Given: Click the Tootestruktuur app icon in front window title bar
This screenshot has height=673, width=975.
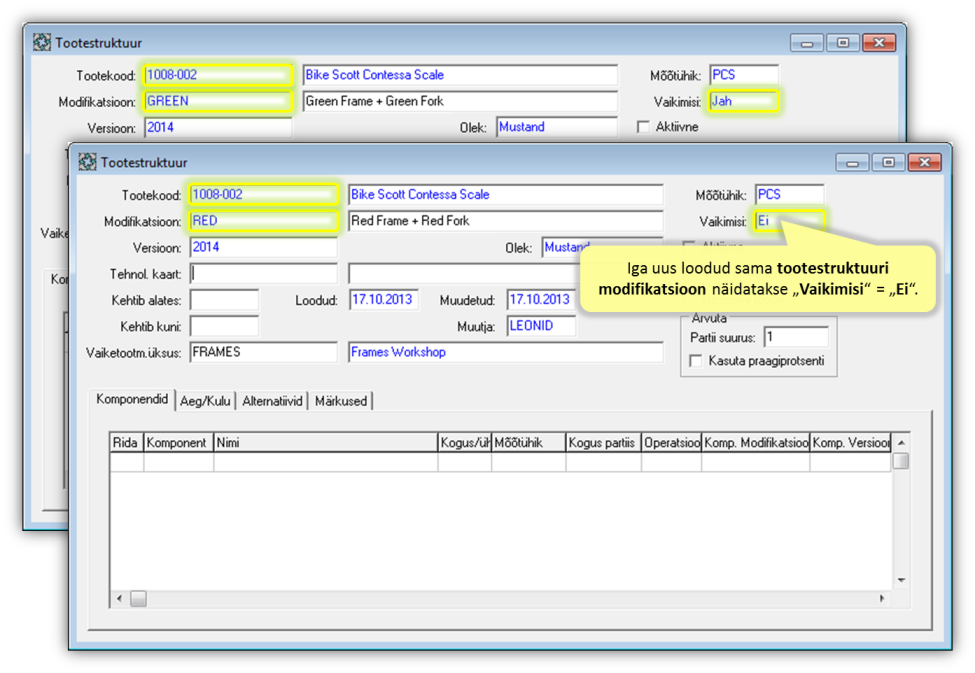Looking at the screenshot, I should coord(87,162).
